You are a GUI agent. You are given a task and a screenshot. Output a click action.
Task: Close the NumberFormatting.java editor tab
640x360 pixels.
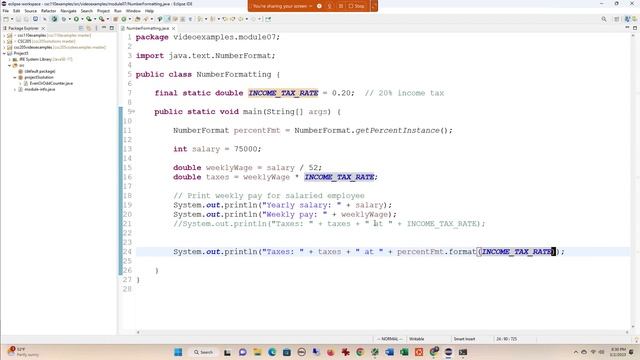click(173, 29)
